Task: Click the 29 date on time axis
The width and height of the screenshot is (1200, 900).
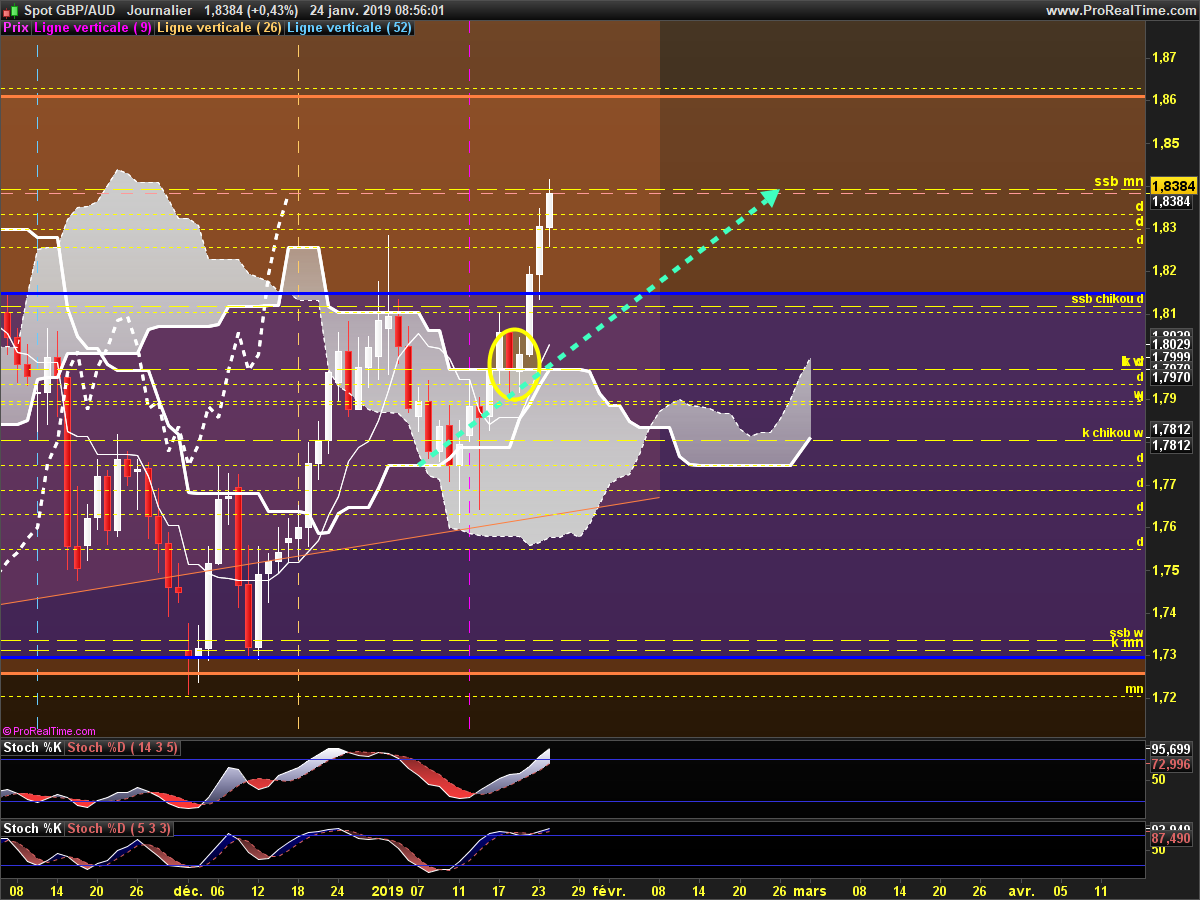Action: [577, 890]
